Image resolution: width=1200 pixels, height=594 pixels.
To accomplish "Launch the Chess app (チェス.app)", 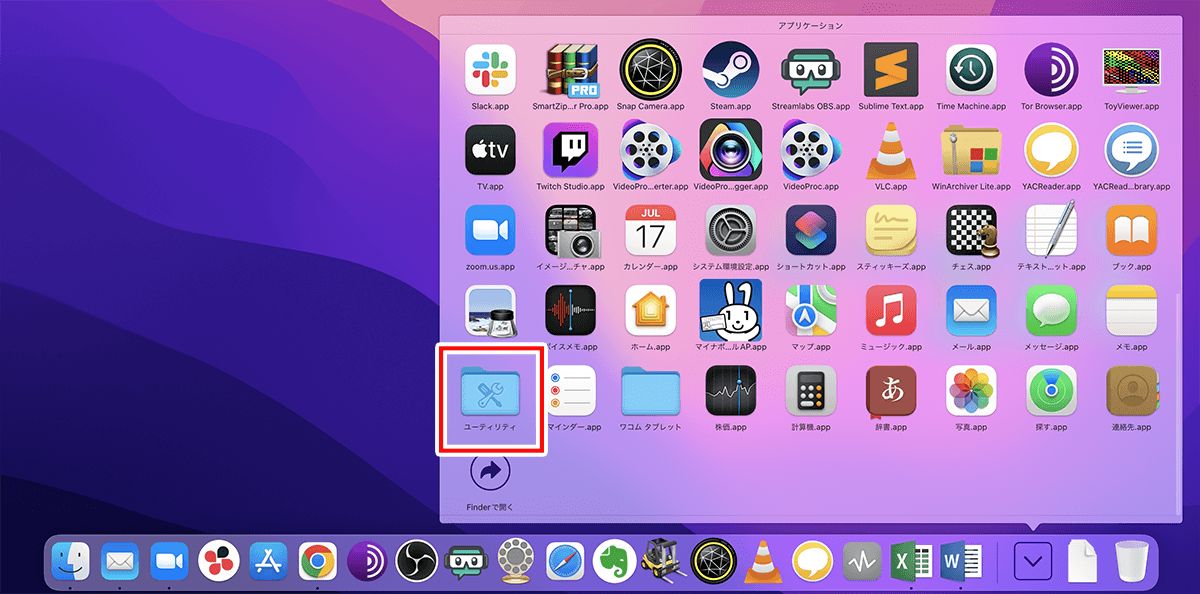I will (x=971, y=231).
